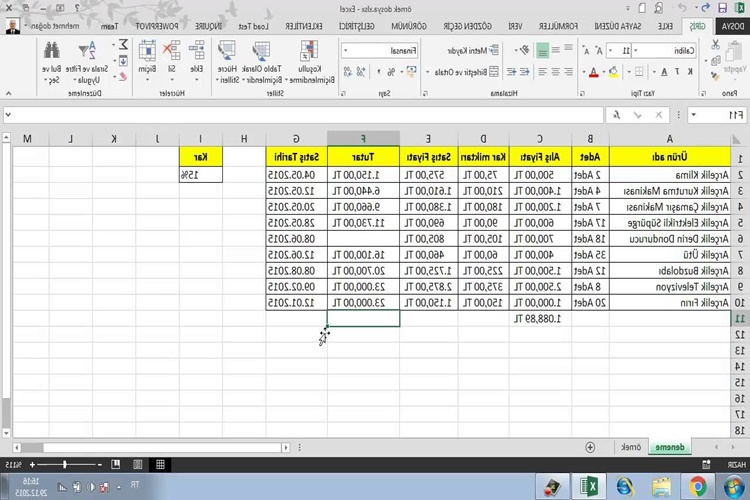Screen dimensions: 750x500
Task: Open Hücre Stilleri cell styles
Action: (x=226, y=62)
